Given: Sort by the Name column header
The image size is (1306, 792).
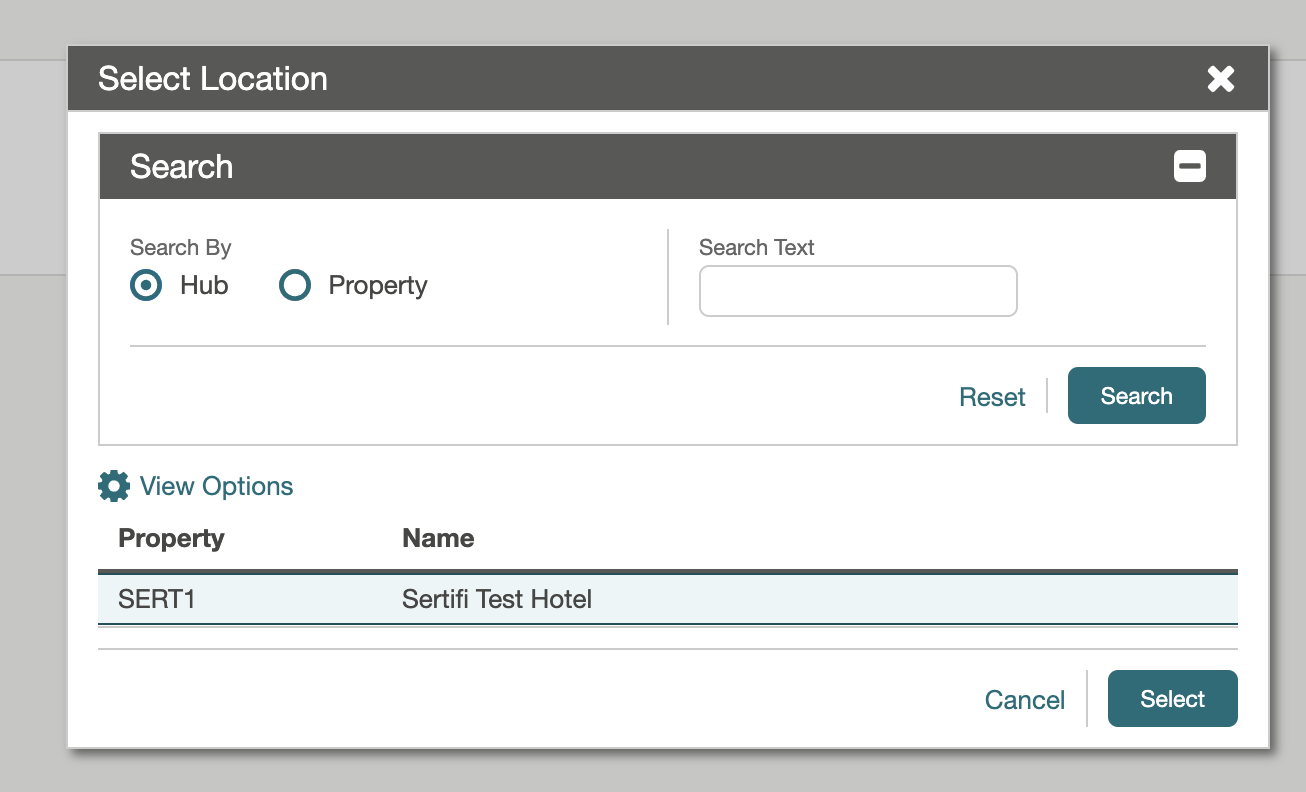Looking at the screenshot, I should pyautogui.click(x=438, y=538).
